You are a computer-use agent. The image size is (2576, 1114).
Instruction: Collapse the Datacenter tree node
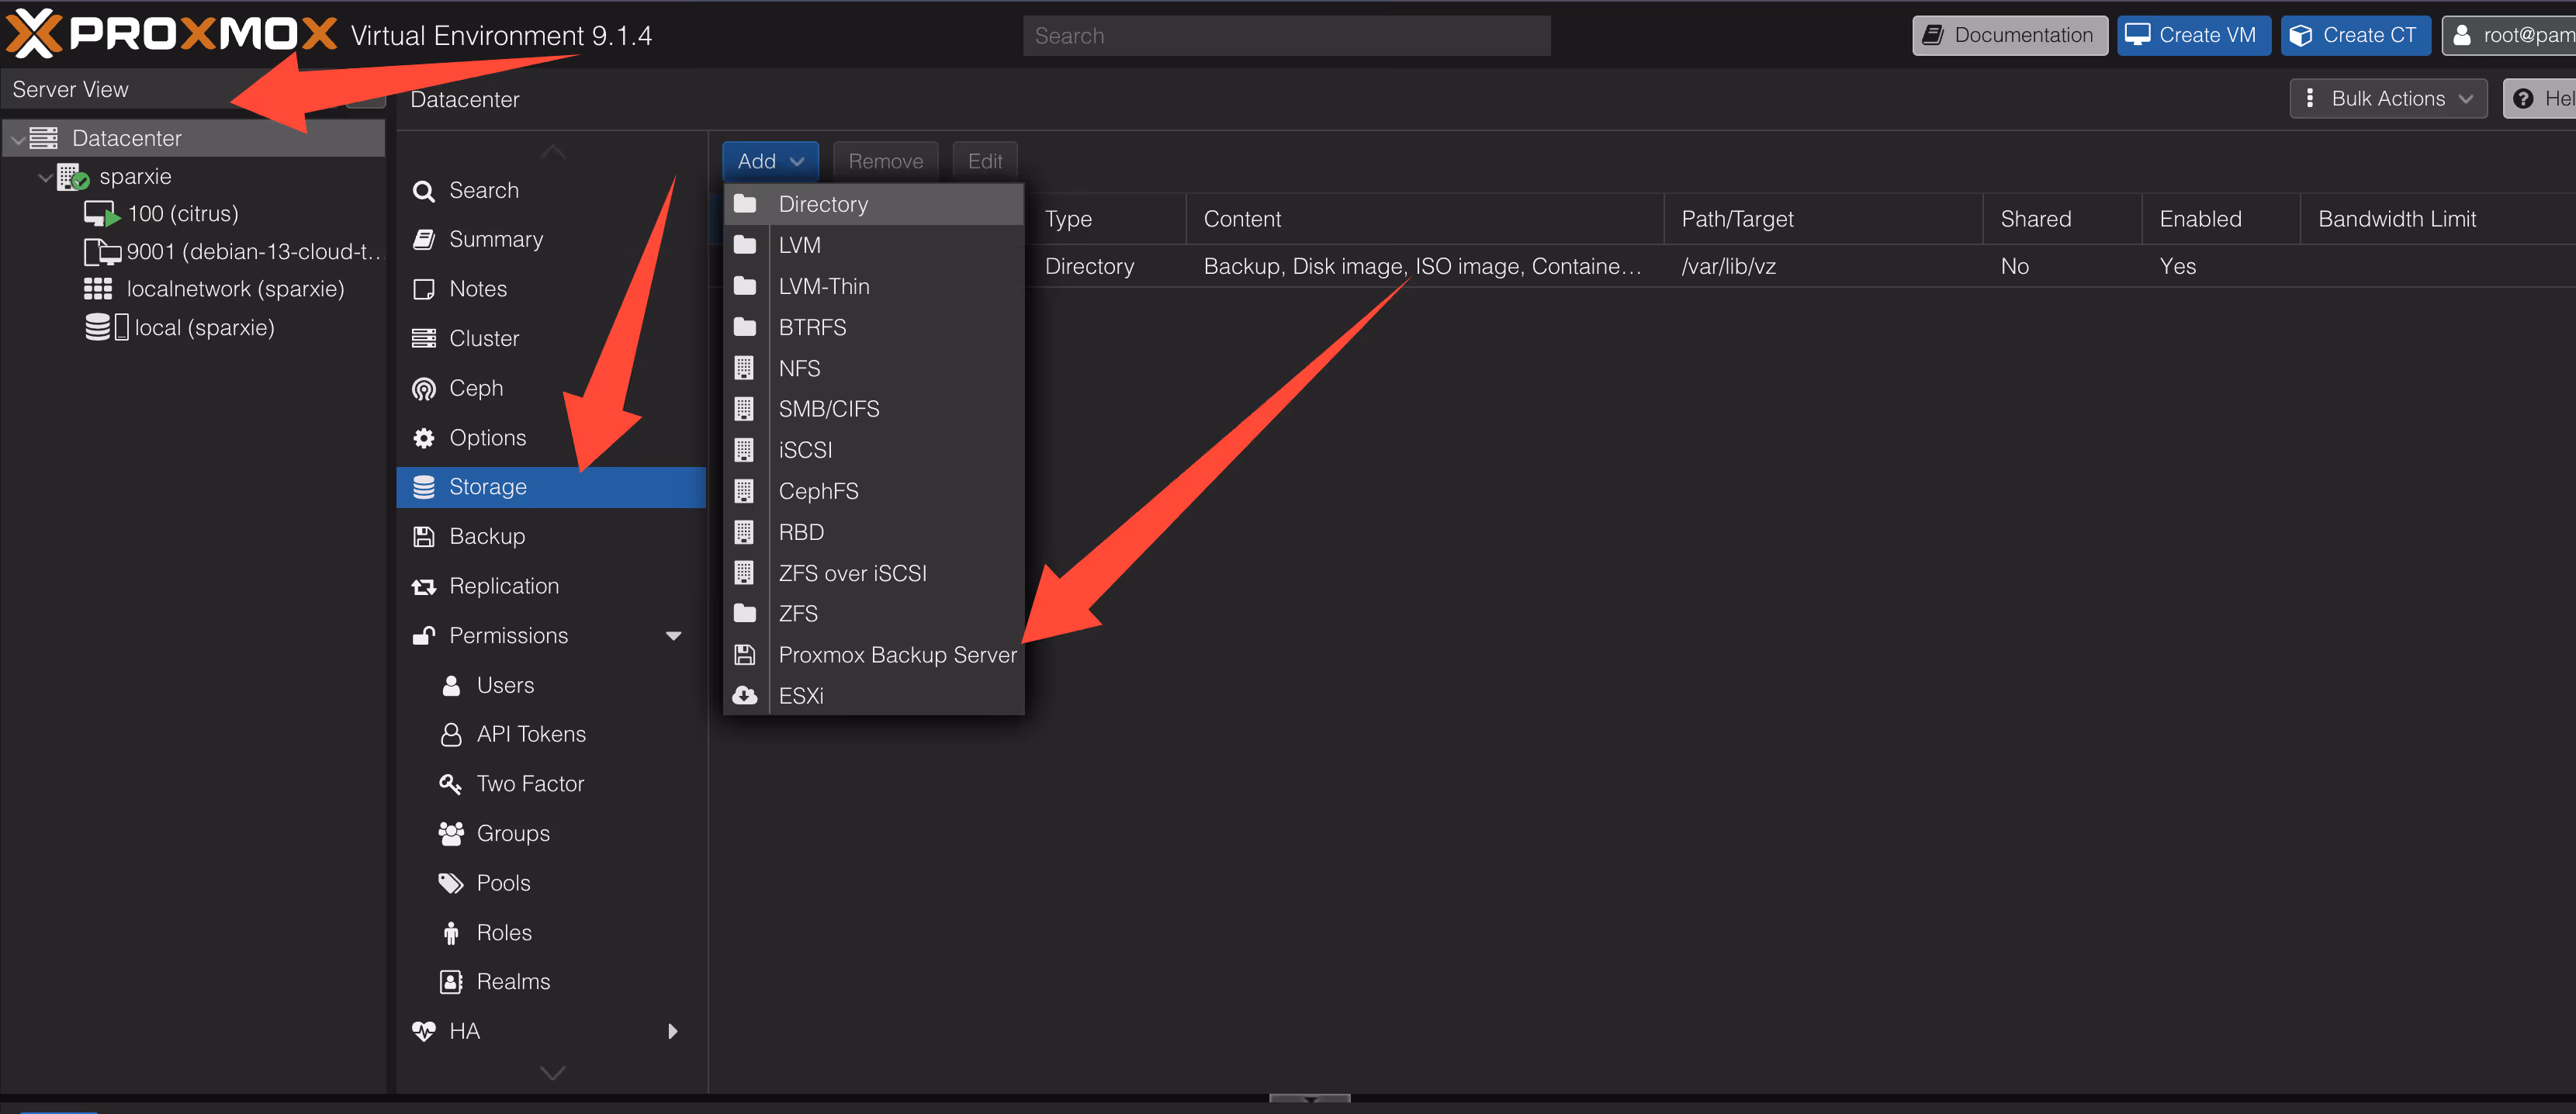tap(18, 139)
